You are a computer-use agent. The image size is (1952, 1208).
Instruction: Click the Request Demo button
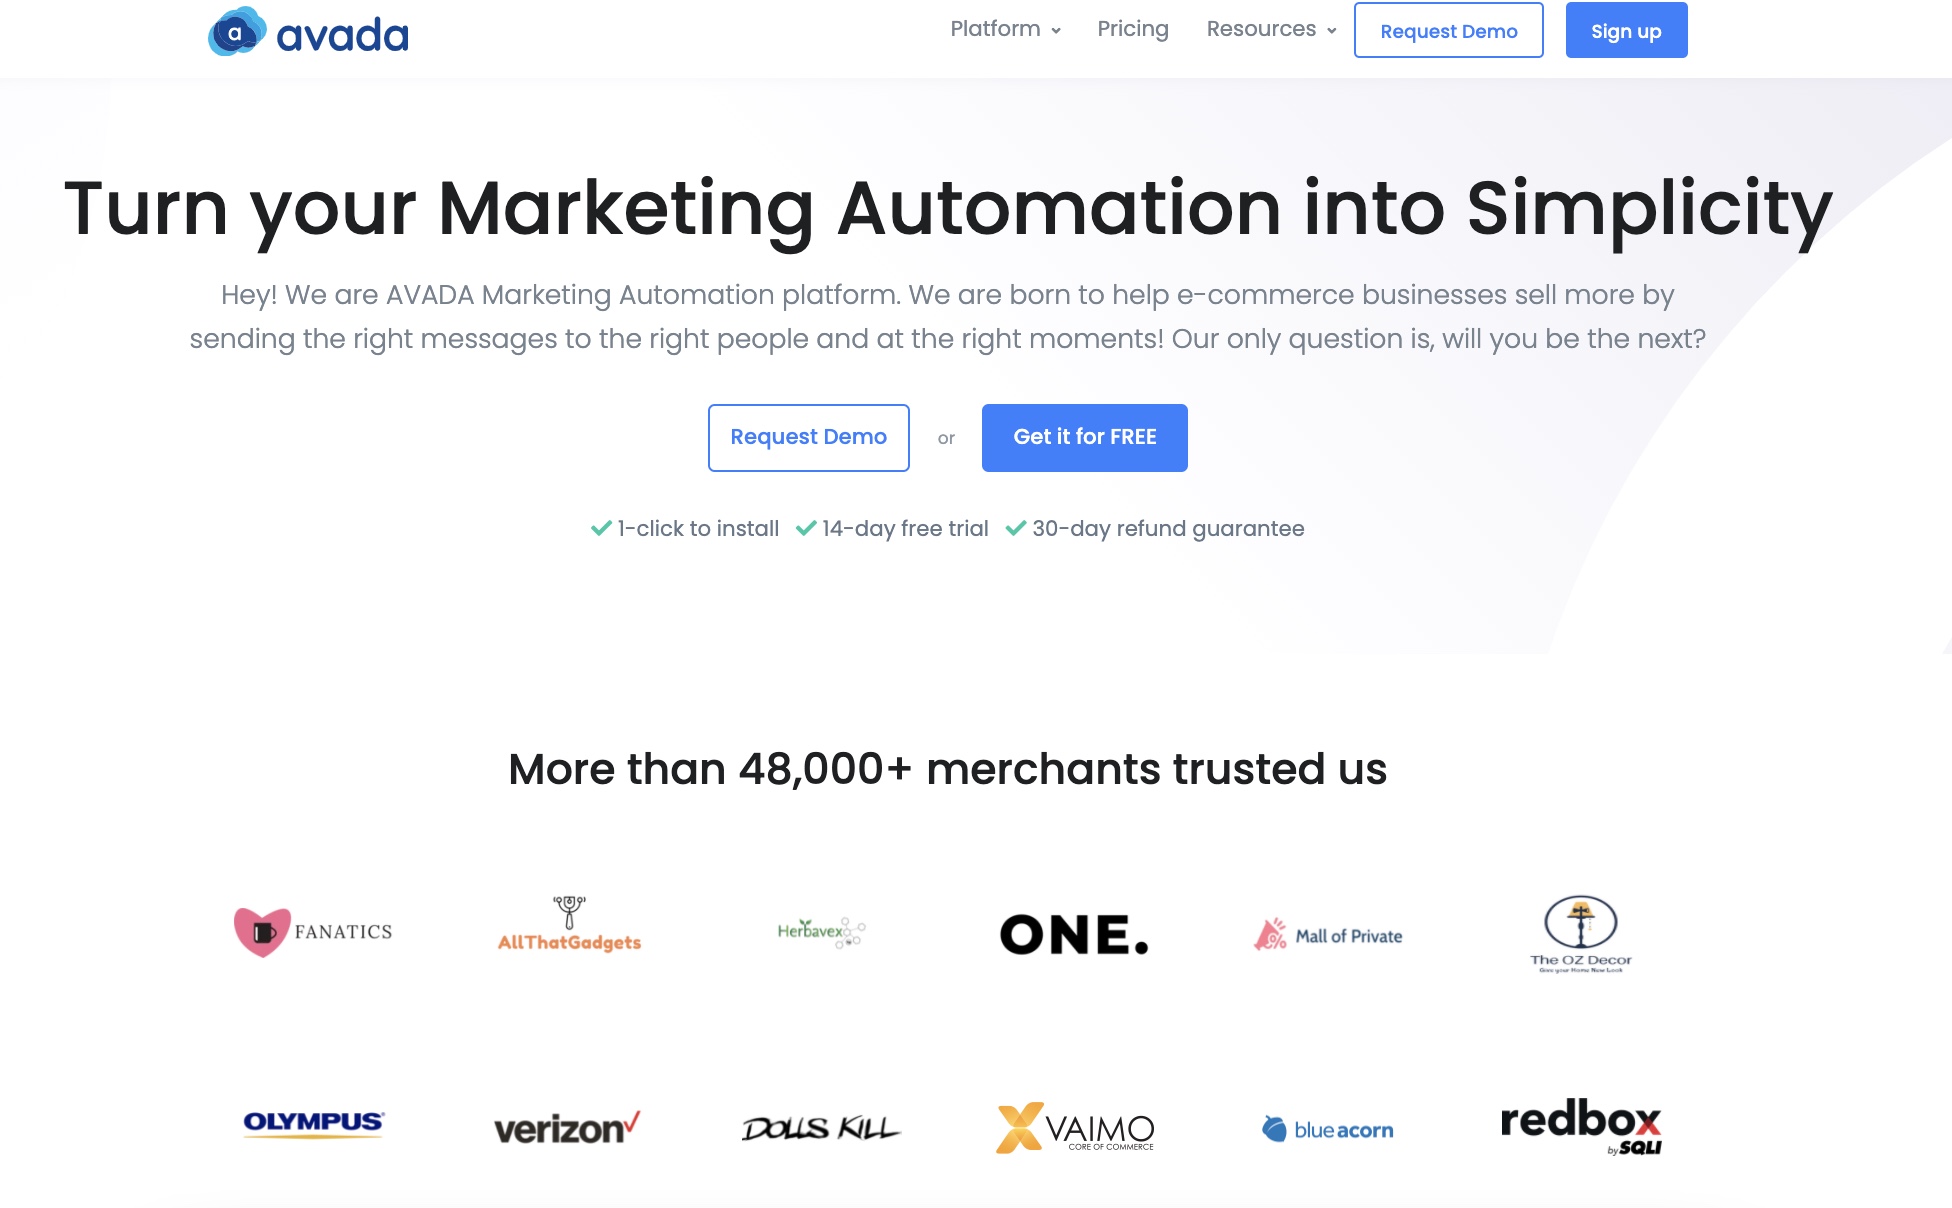(x=807, y=438)
